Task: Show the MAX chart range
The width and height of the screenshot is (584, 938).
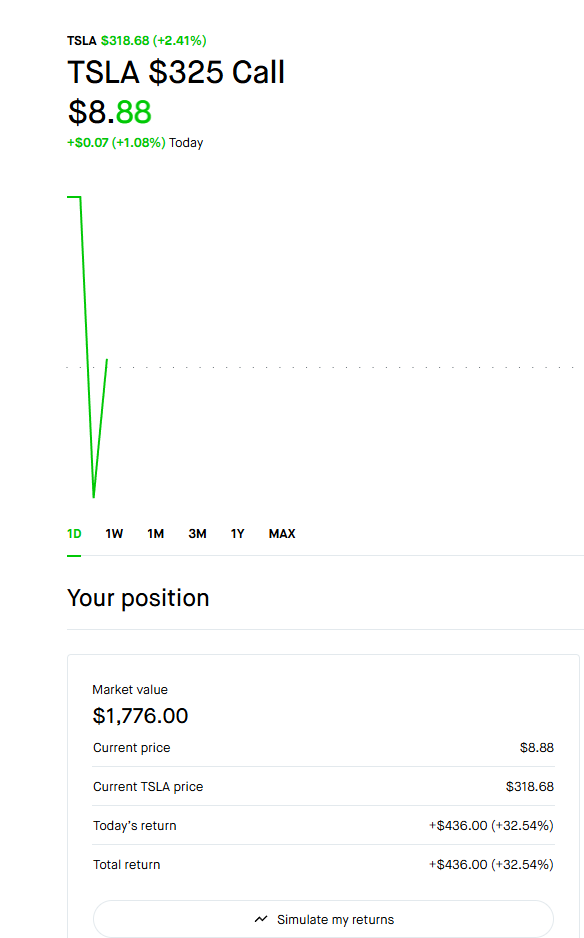Action: point(281,533)
